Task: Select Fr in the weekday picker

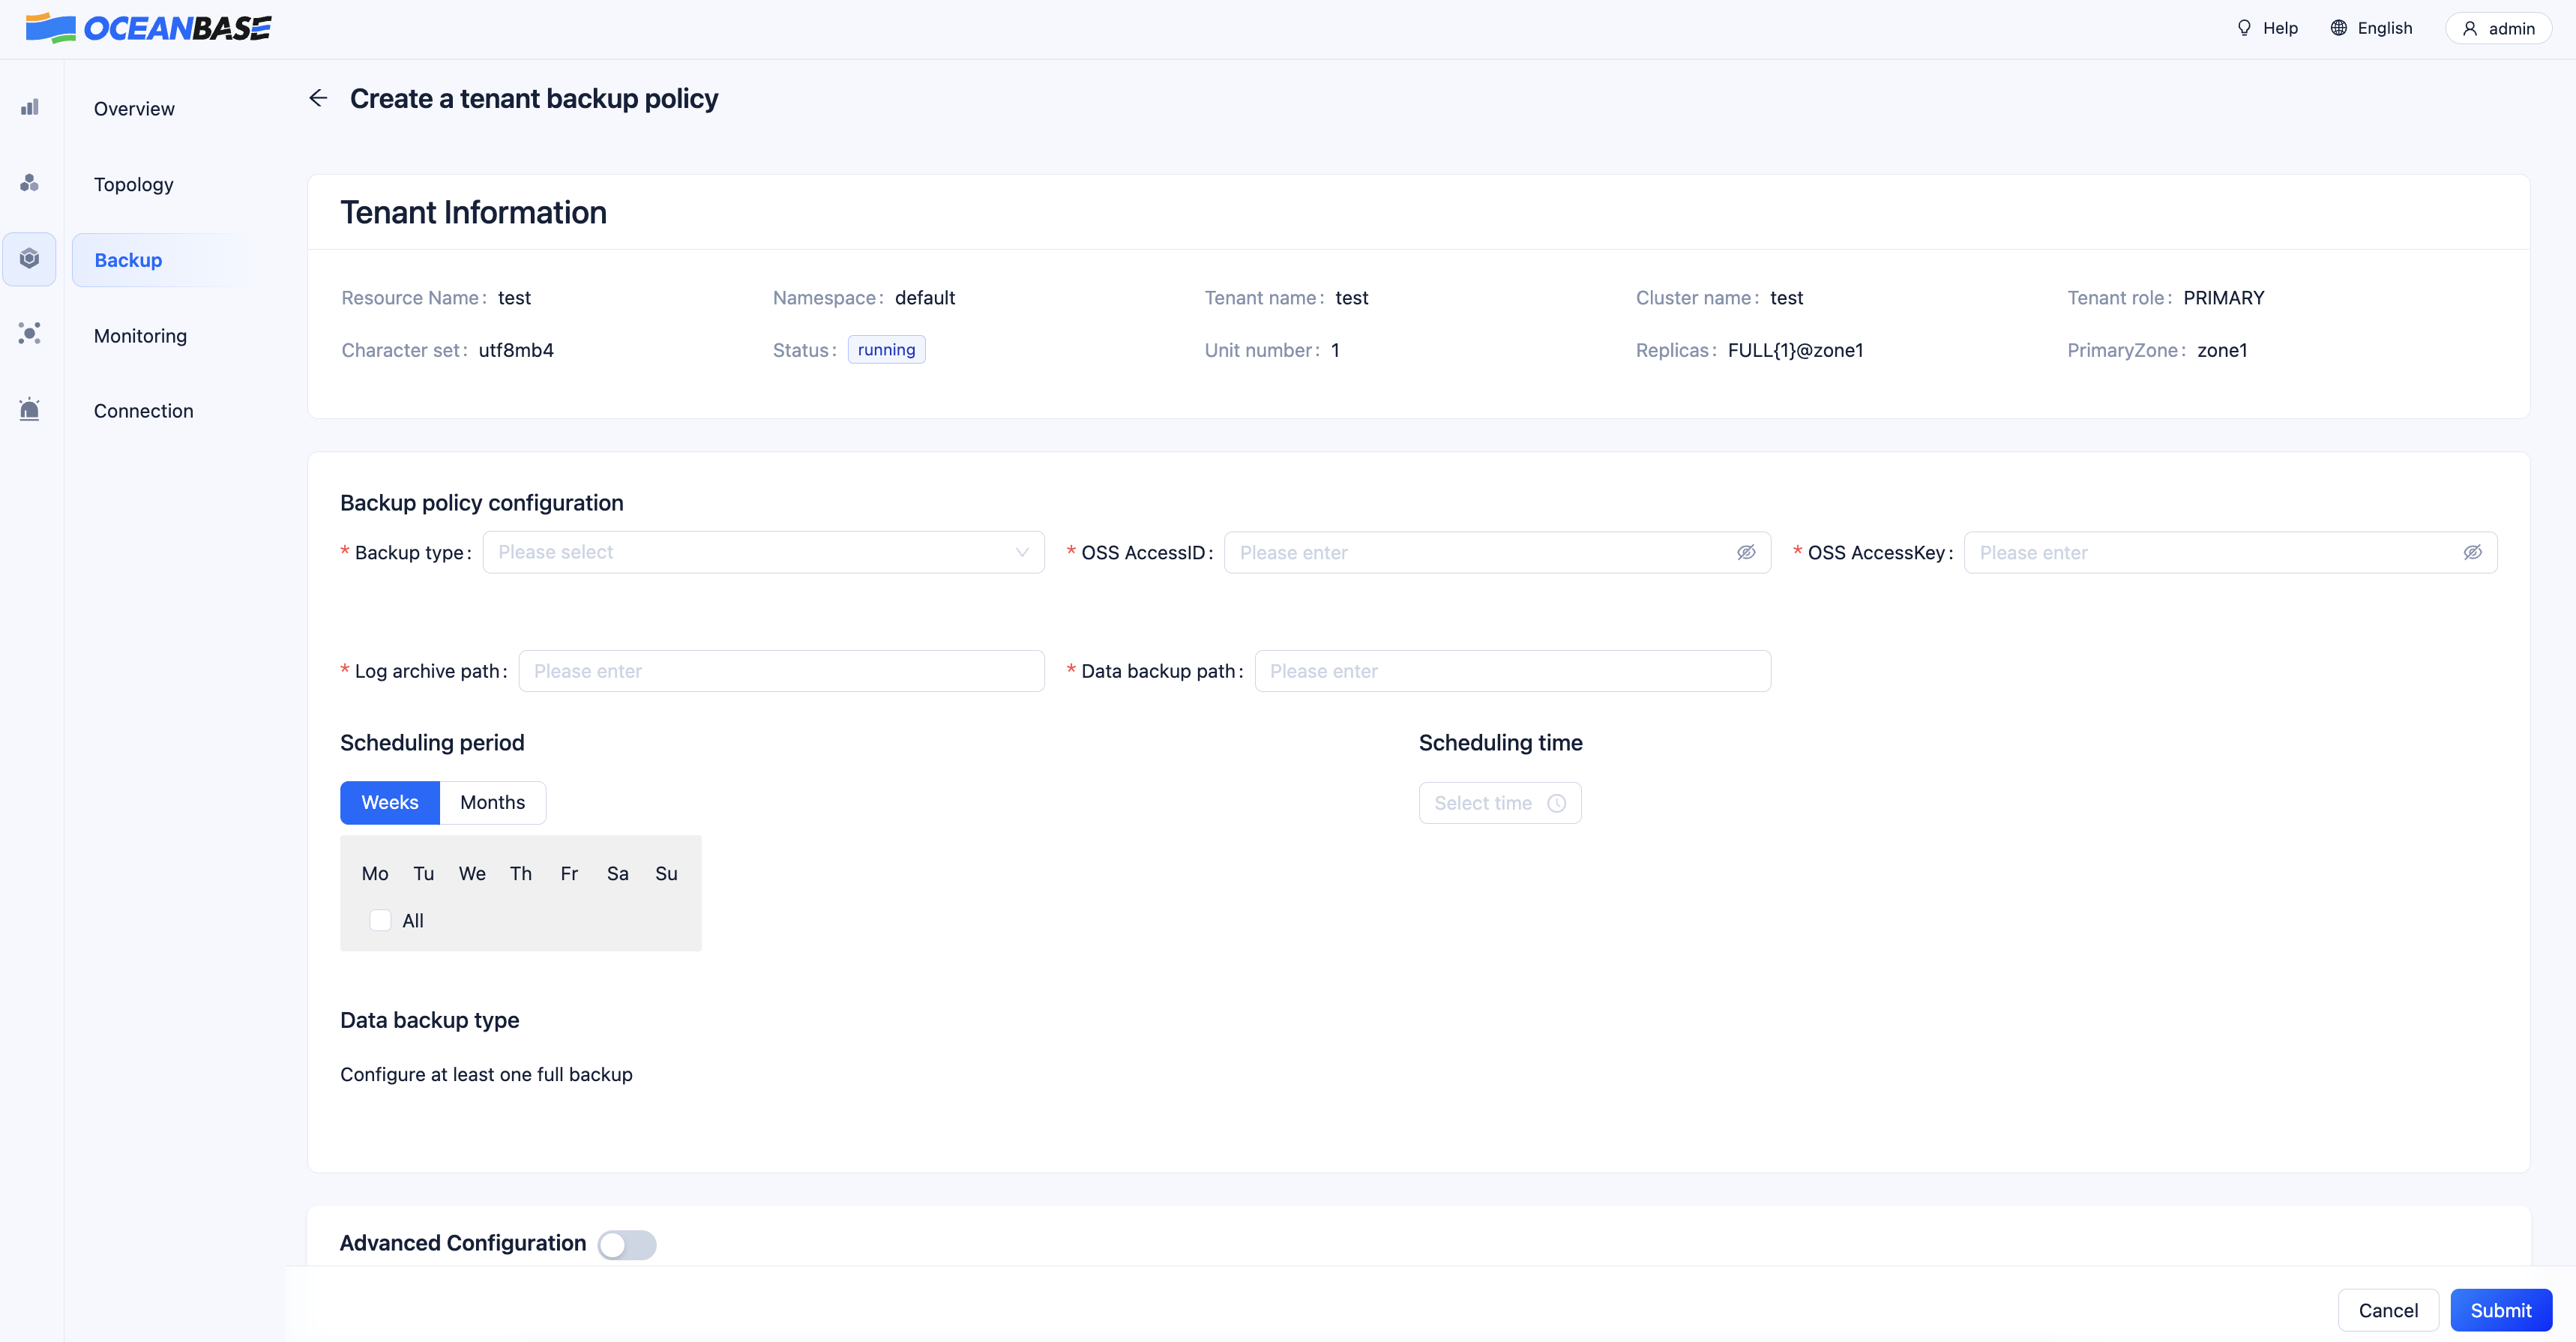Action: pos(569,873)
